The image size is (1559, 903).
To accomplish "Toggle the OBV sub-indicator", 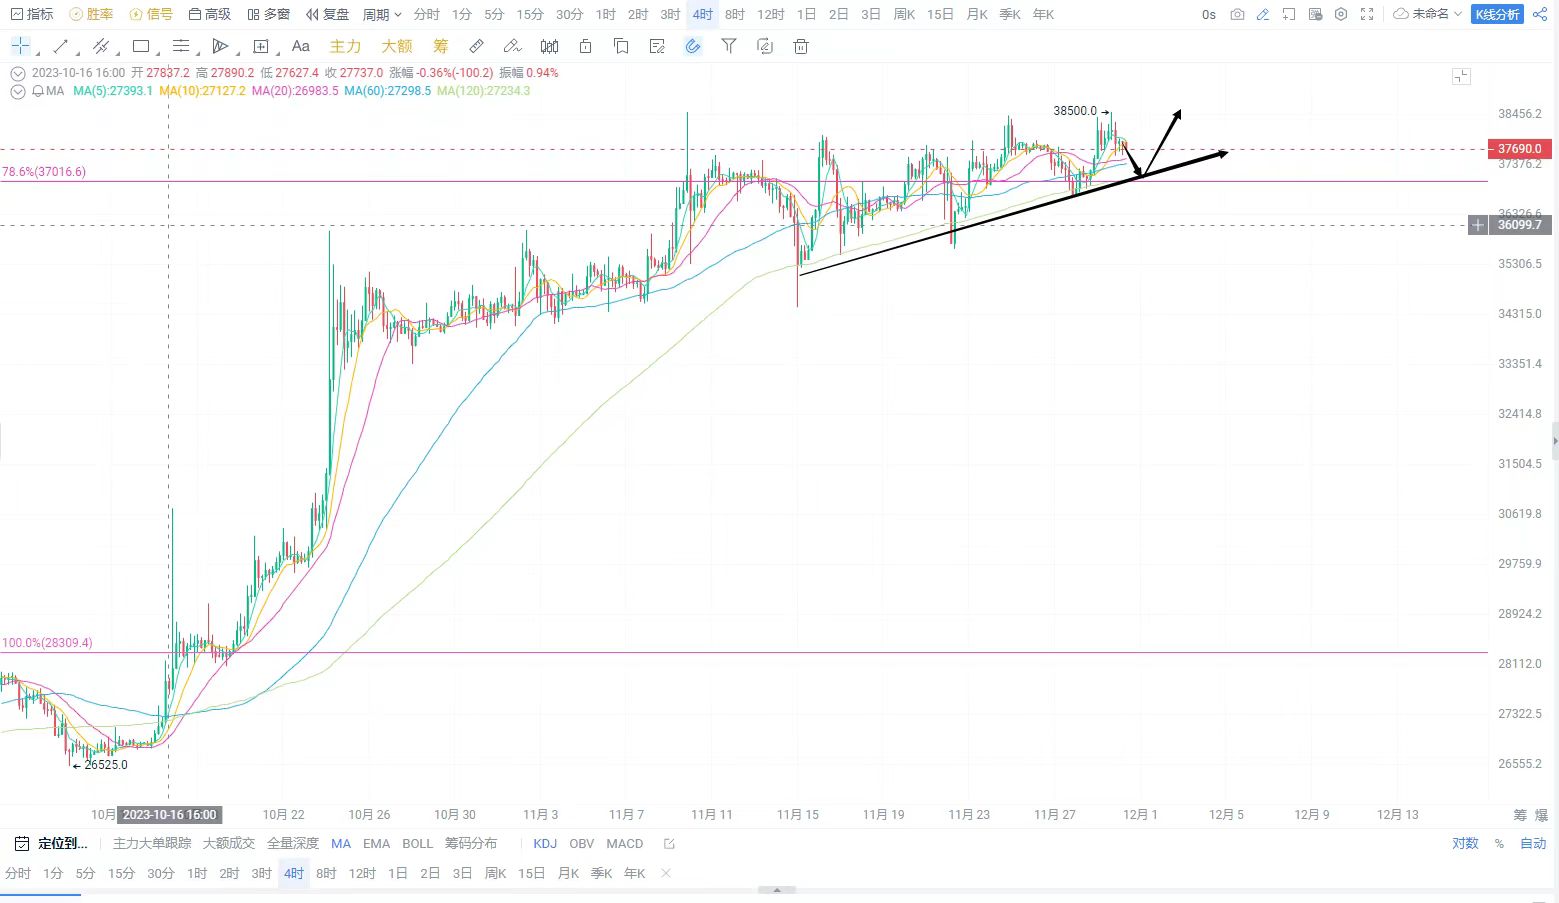I will [x=582, y=843].
